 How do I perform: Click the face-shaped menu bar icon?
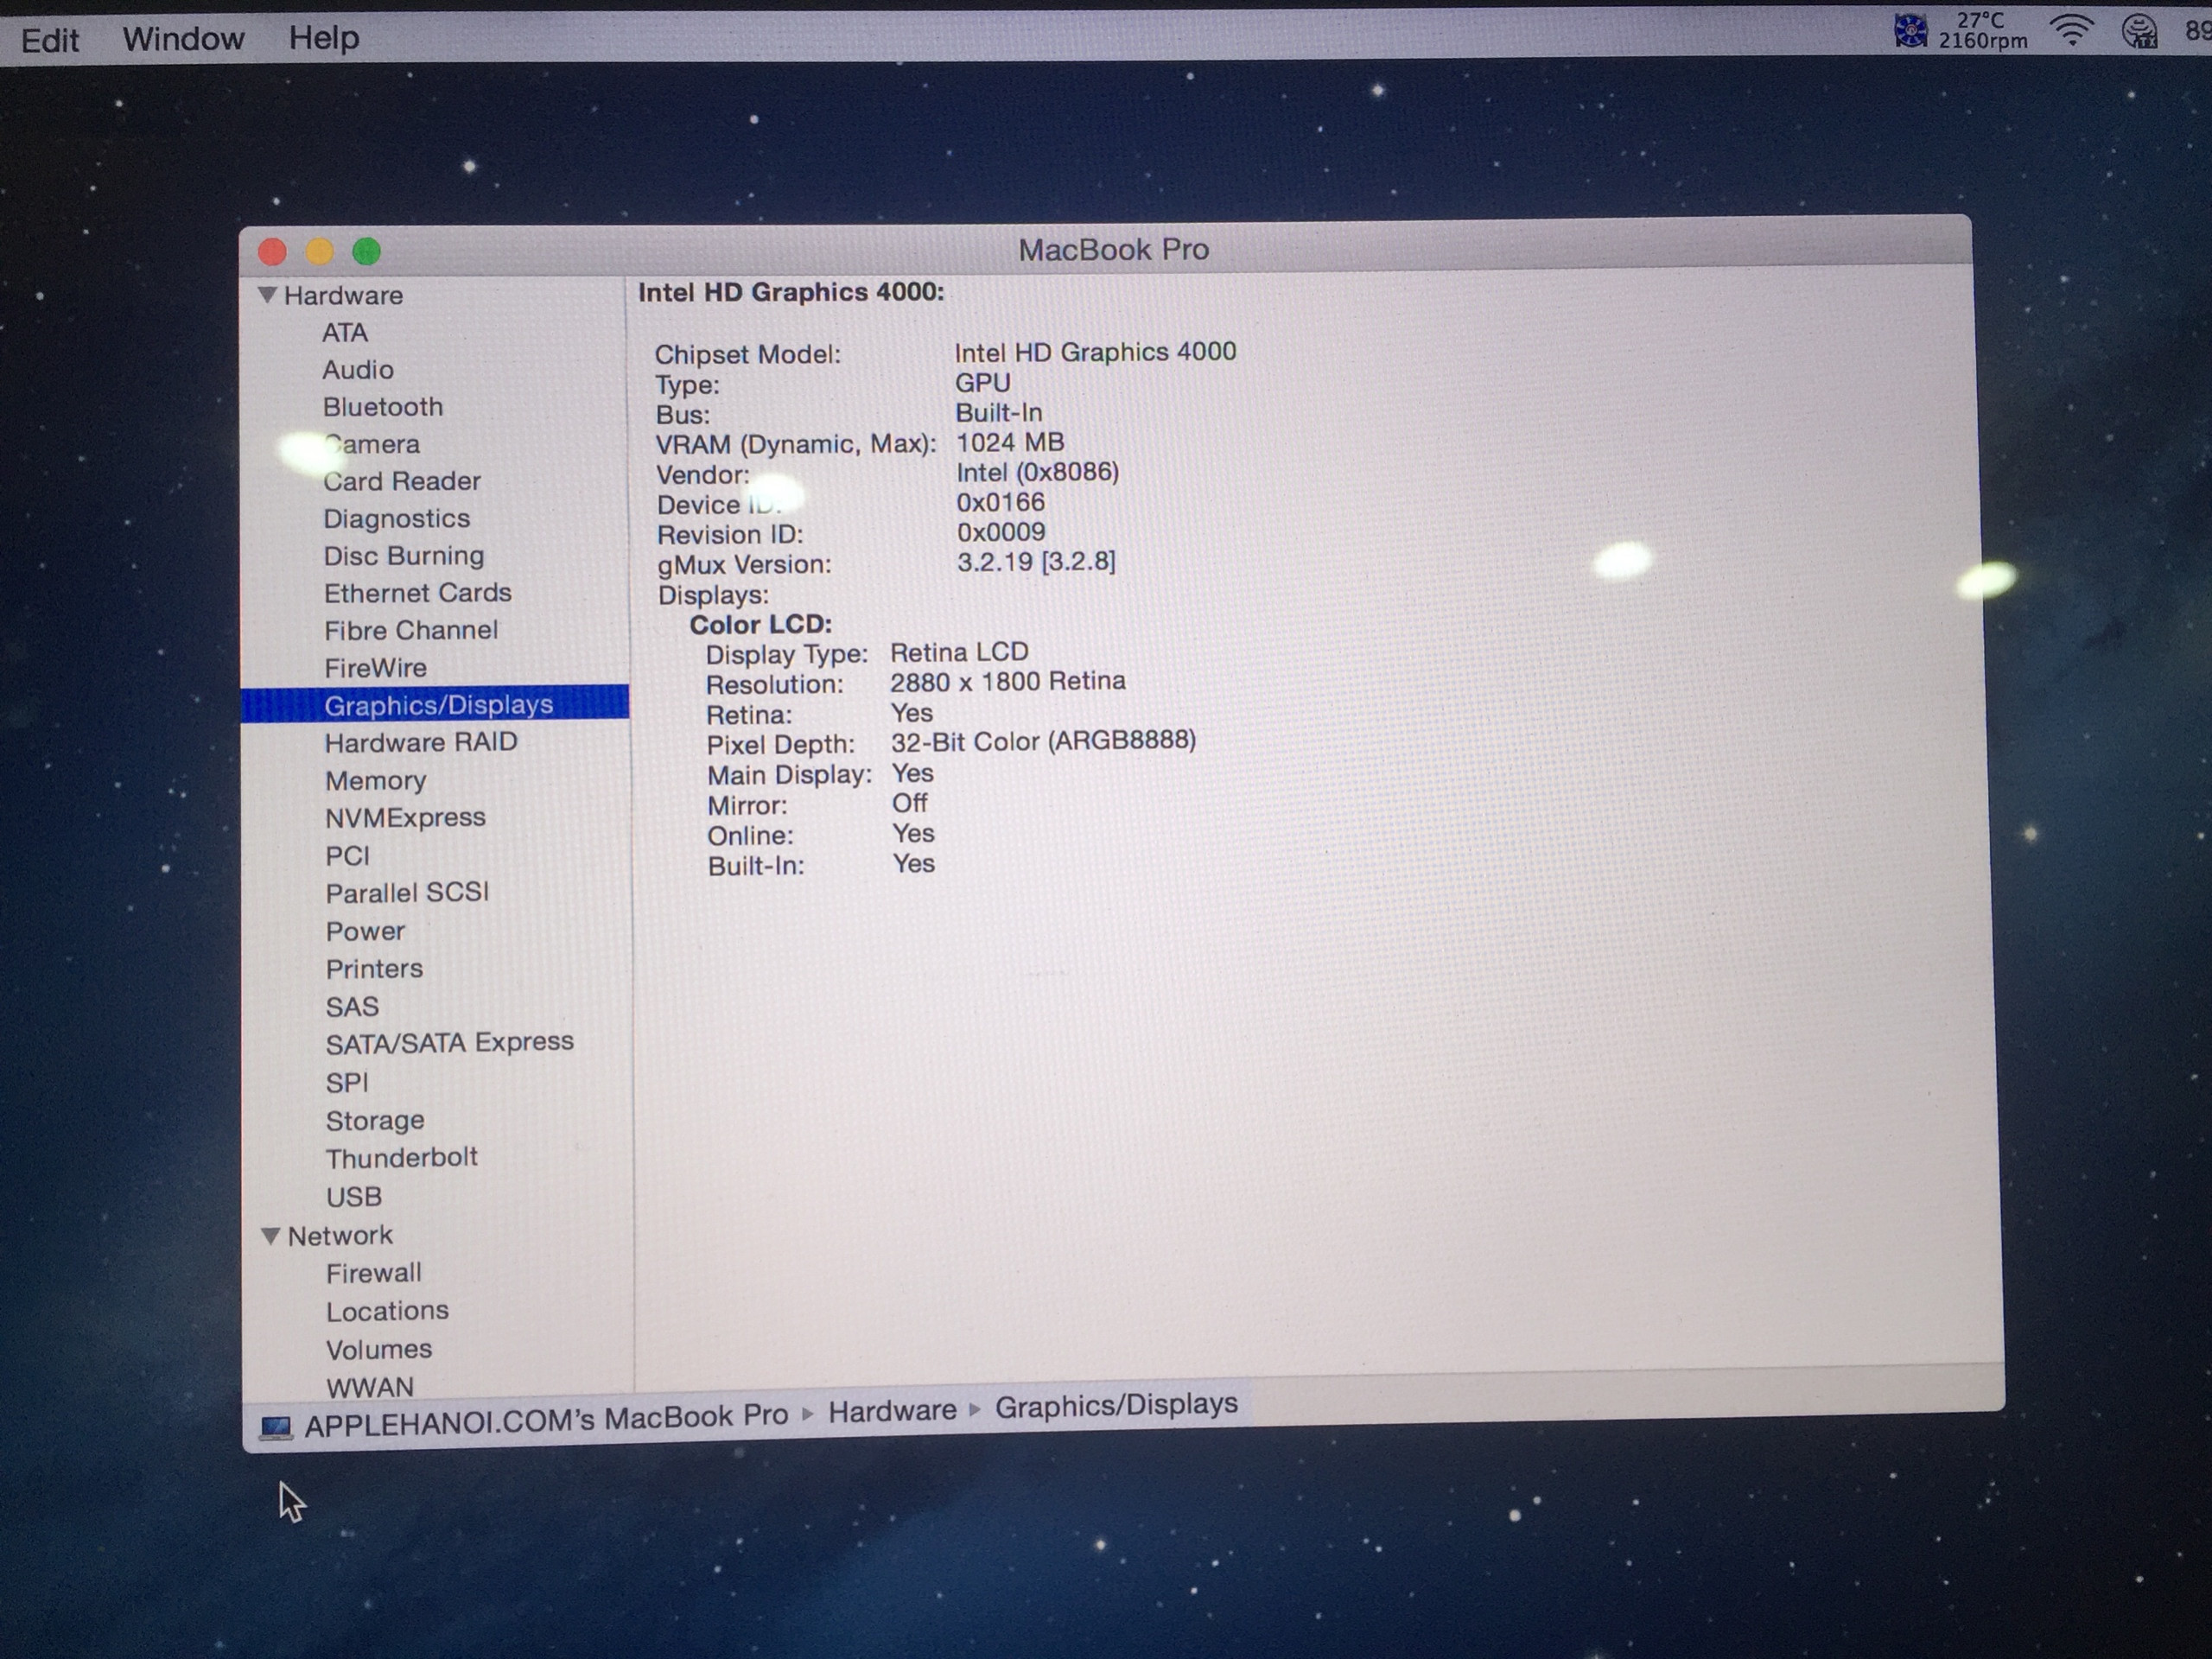point(2139,31)
